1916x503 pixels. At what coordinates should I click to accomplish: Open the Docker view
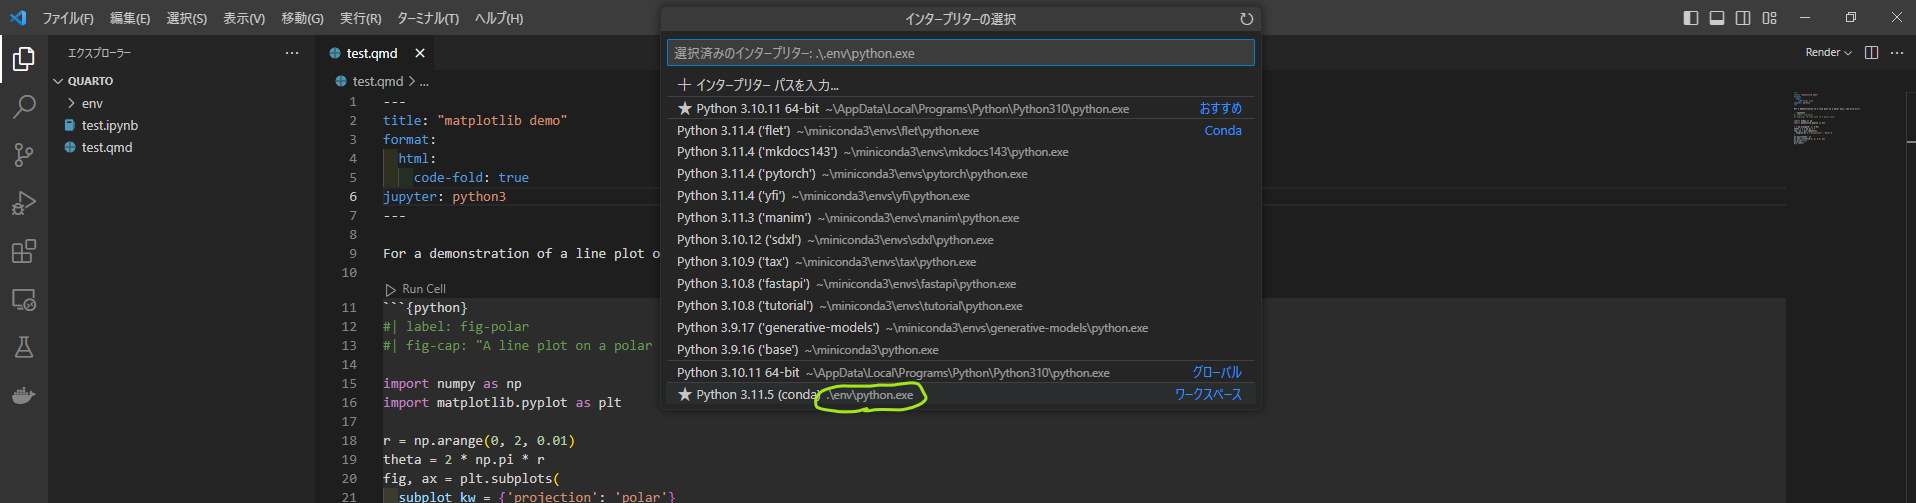[24, 396]
